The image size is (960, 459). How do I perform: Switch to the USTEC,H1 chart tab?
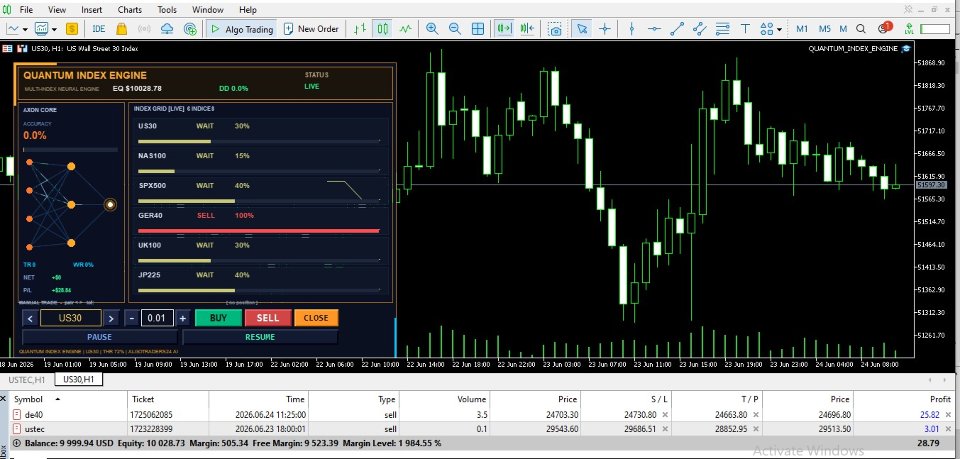(27, 379)
